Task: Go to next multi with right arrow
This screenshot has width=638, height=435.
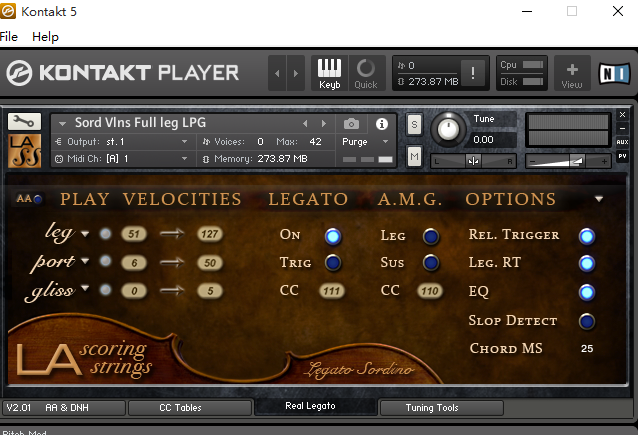Action: point(296,73)
